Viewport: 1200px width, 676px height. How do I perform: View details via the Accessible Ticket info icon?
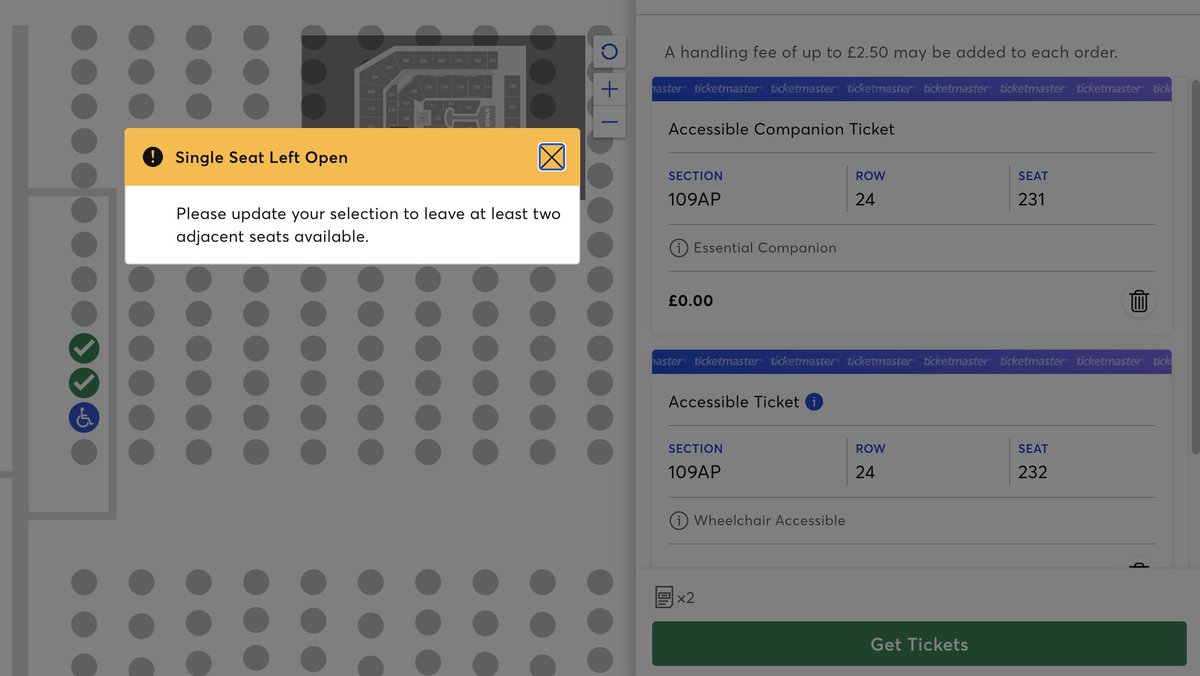pyautogui.click(x=814, y=401)
